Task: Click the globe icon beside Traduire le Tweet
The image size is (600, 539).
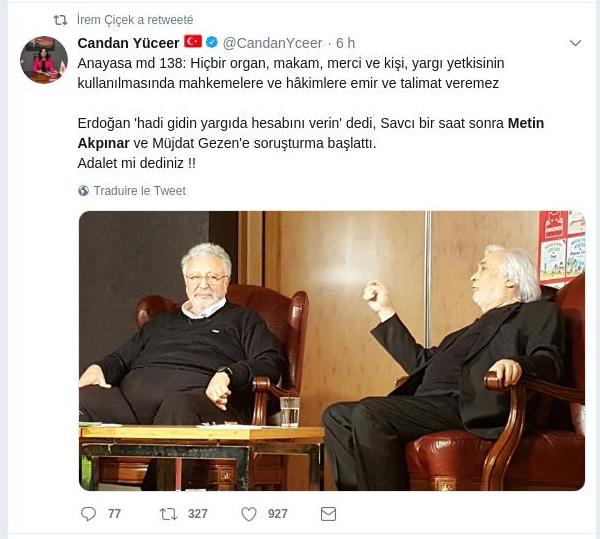Action: coord(83,191)
